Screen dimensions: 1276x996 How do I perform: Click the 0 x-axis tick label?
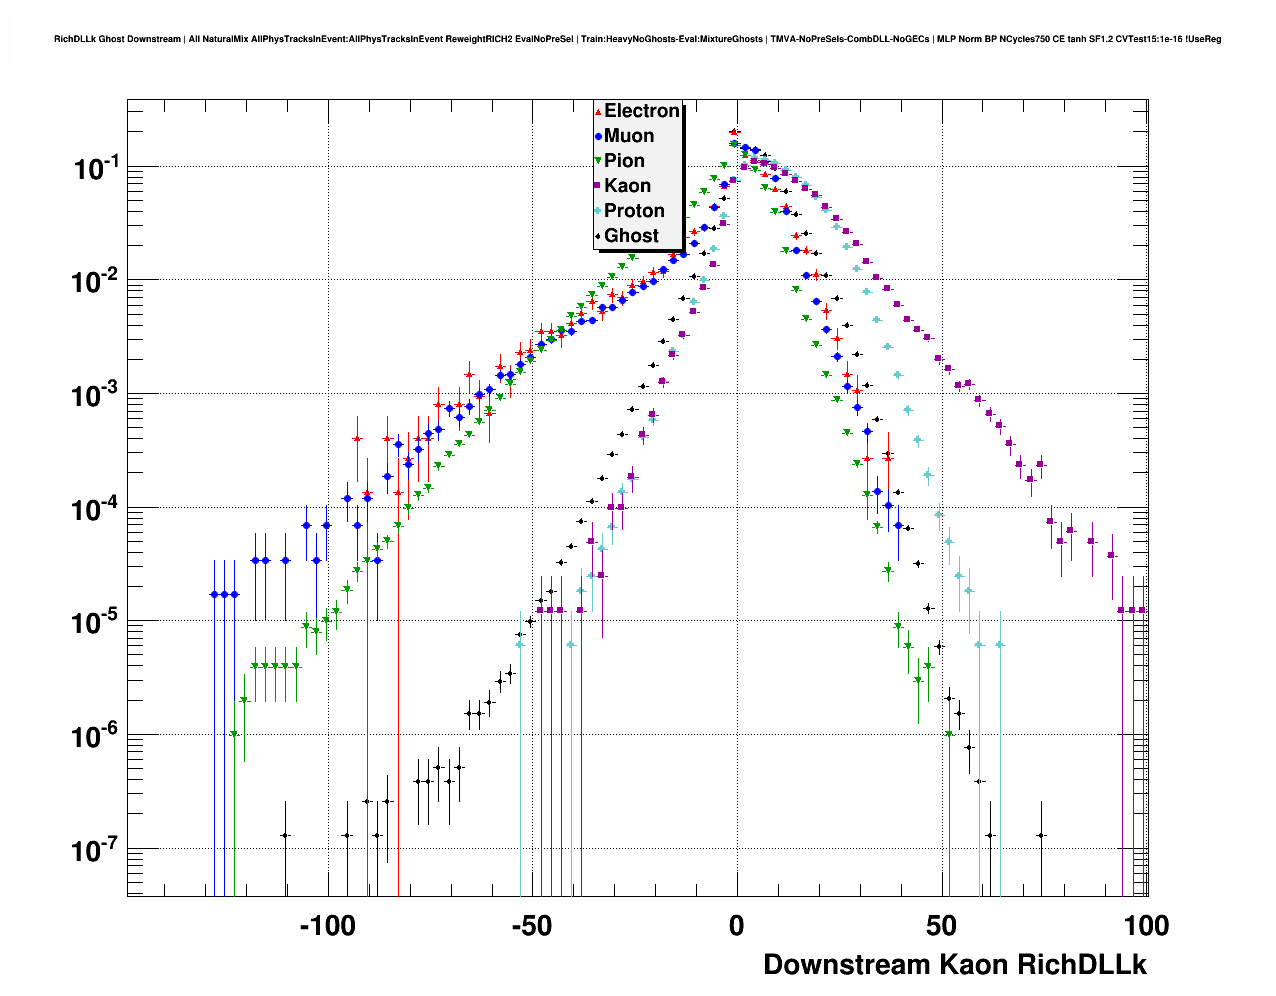[737, 926]
